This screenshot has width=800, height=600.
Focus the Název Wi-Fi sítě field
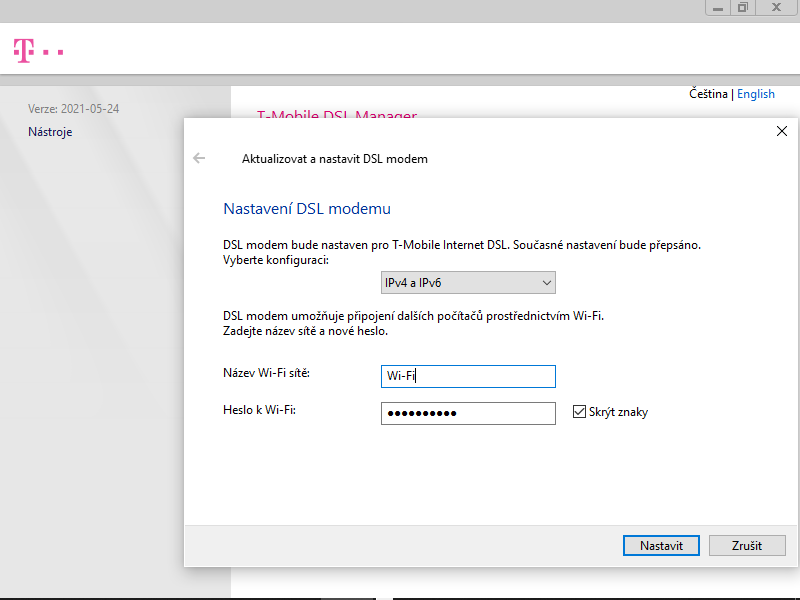point(468,377)
